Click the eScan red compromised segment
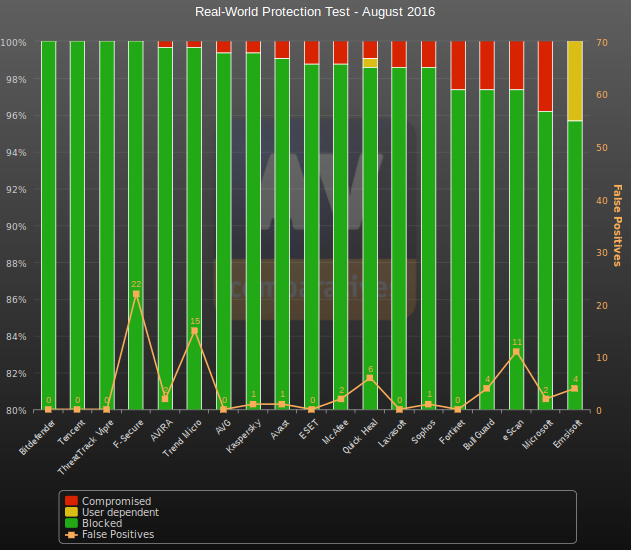 [516, 65]
